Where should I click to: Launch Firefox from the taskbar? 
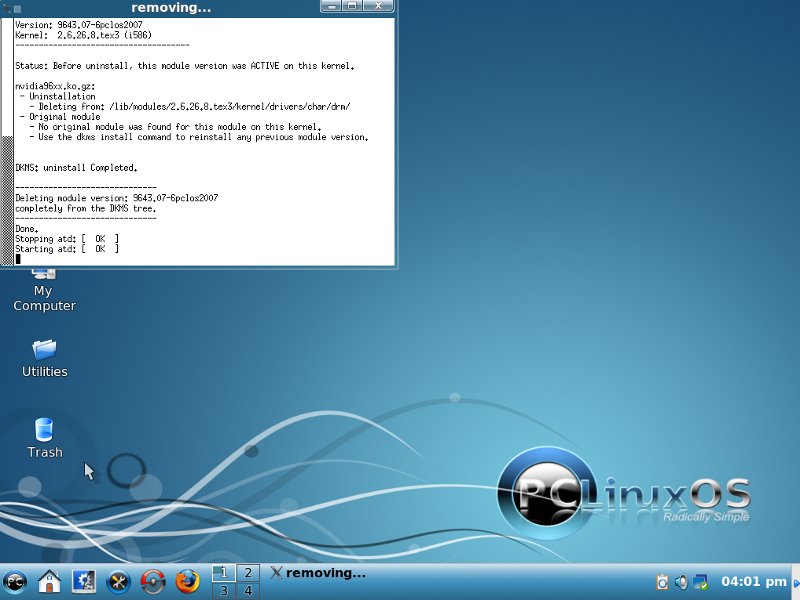(x=187, y=581)
